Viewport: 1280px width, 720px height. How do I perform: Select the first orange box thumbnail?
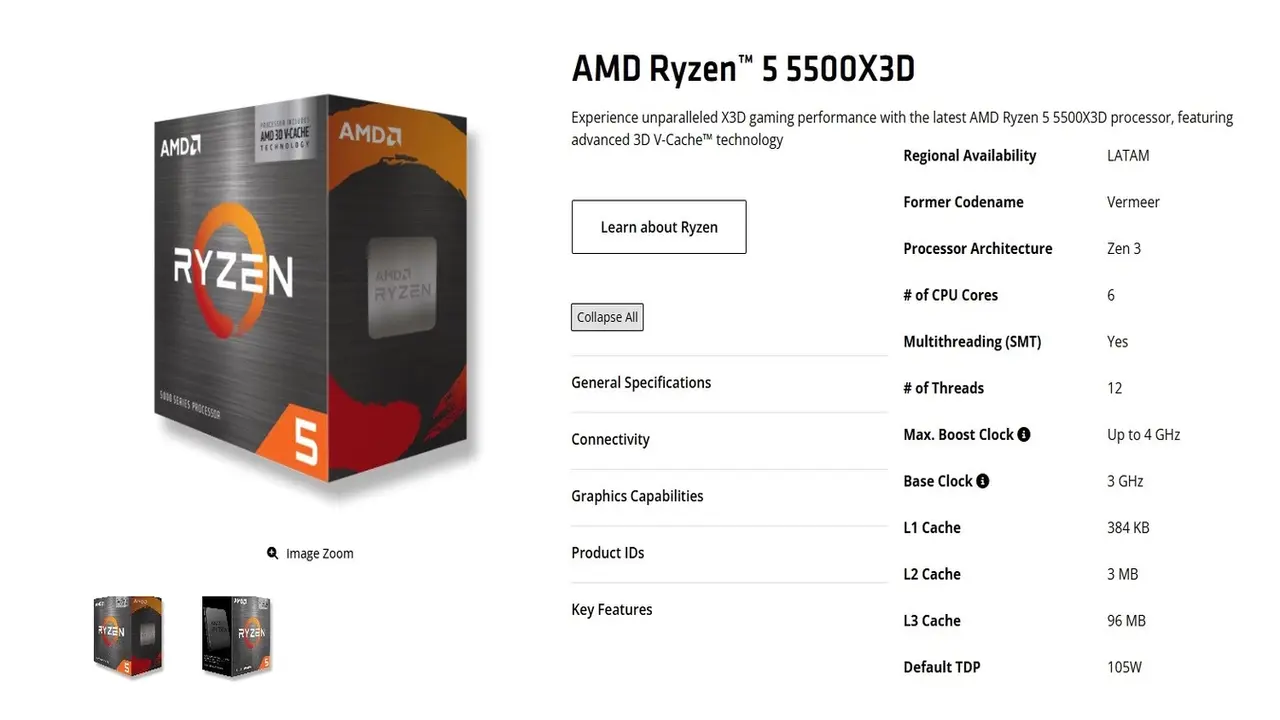(127, 635)
